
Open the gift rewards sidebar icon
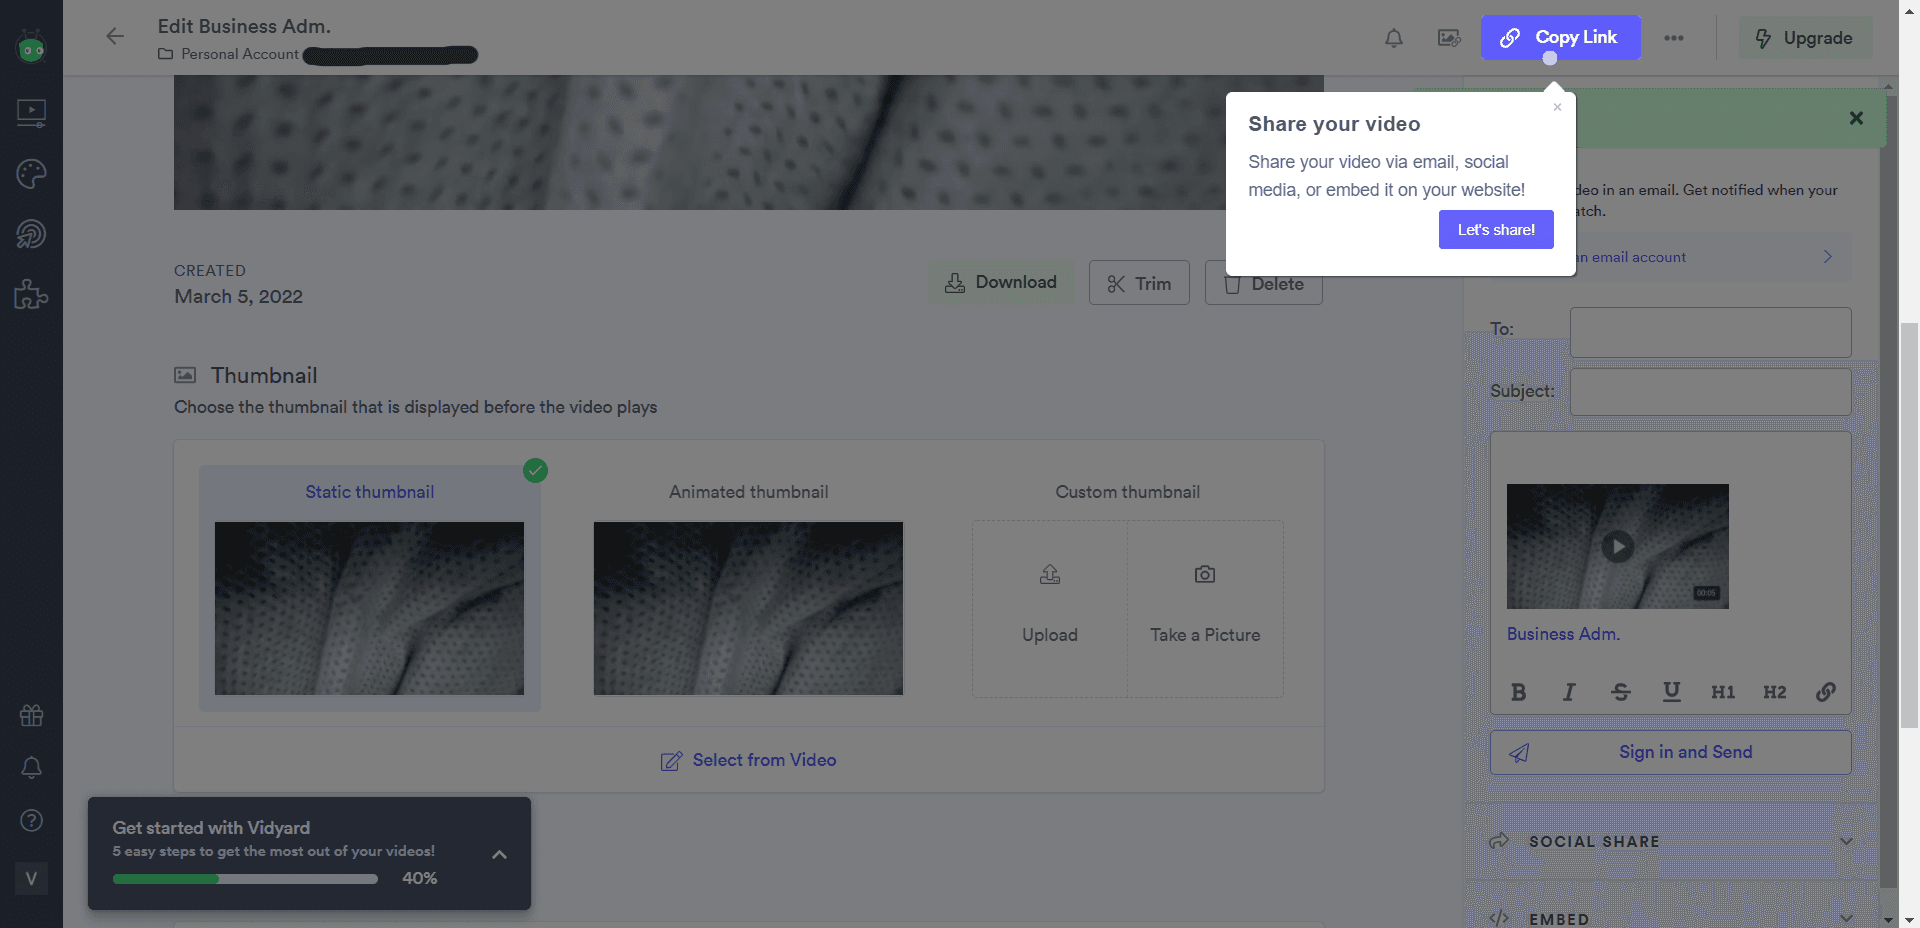(31, 715)
